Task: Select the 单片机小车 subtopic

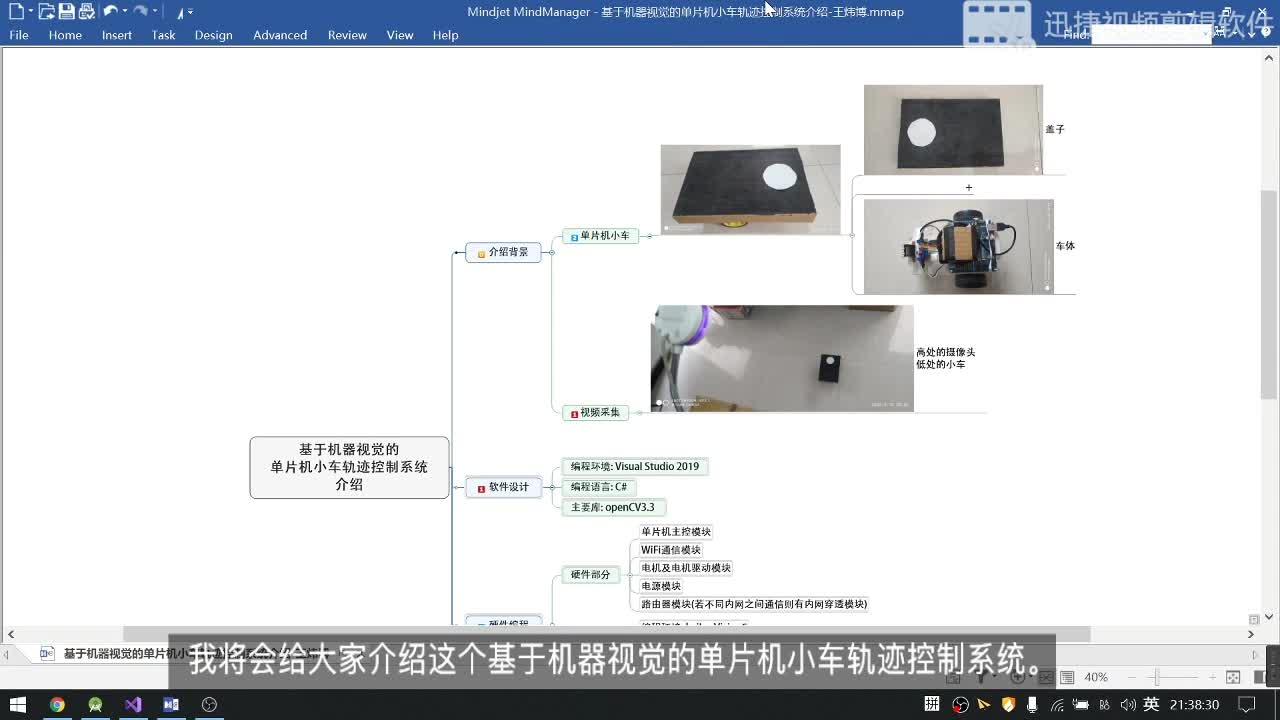Action: point(600,236)
